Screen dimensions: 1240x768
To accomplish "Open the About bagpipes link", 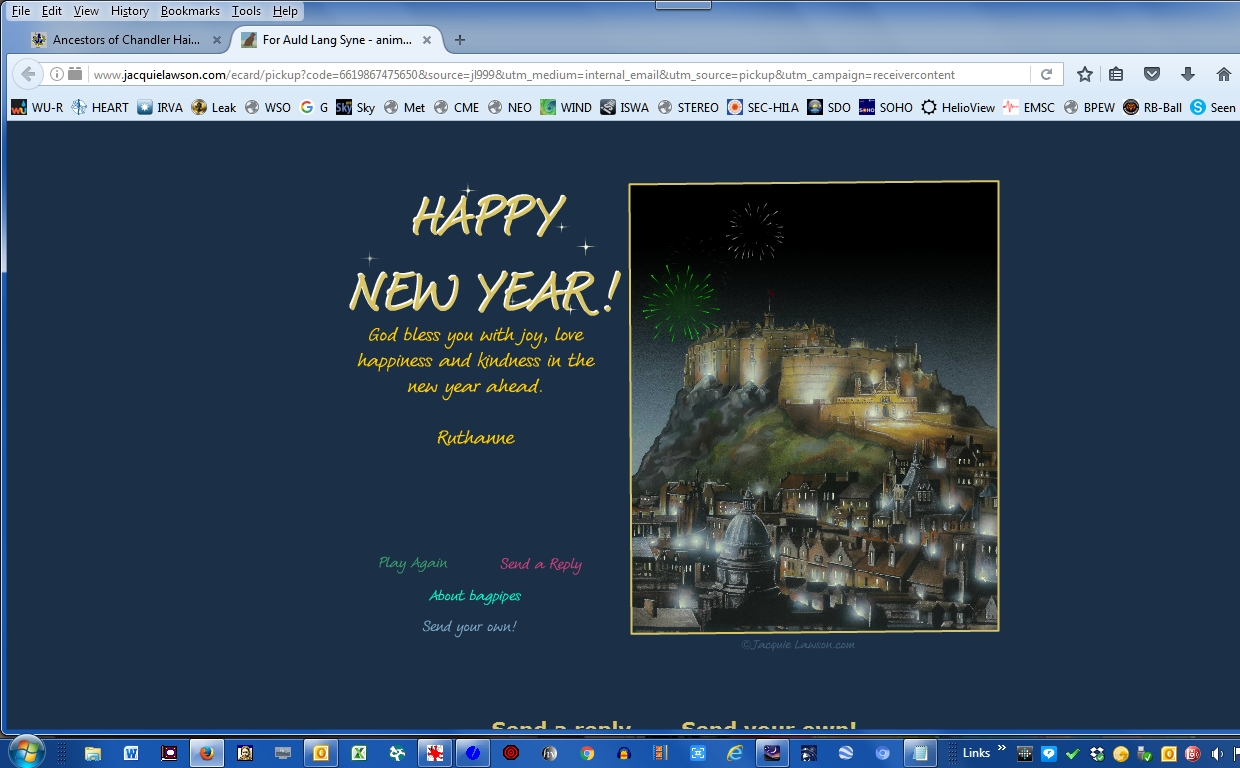I will click(475, 596).
